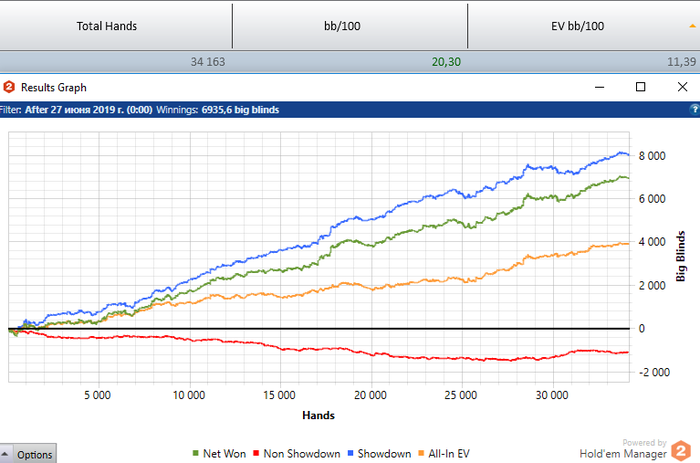Click the EV bb/100 value 11,39
The width and height of the screenshot is (700, 463).
click(681, 62)
